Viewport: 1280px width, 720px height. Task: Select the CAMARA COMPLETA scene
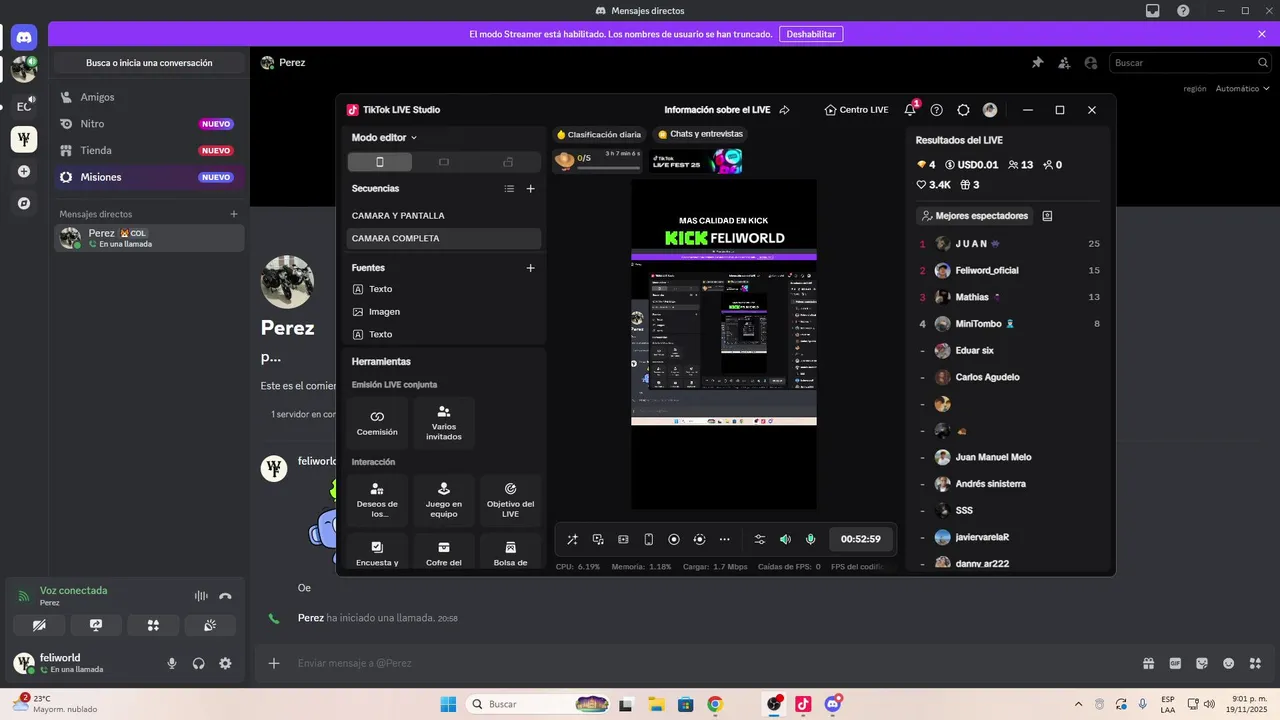tap(444, 238)
